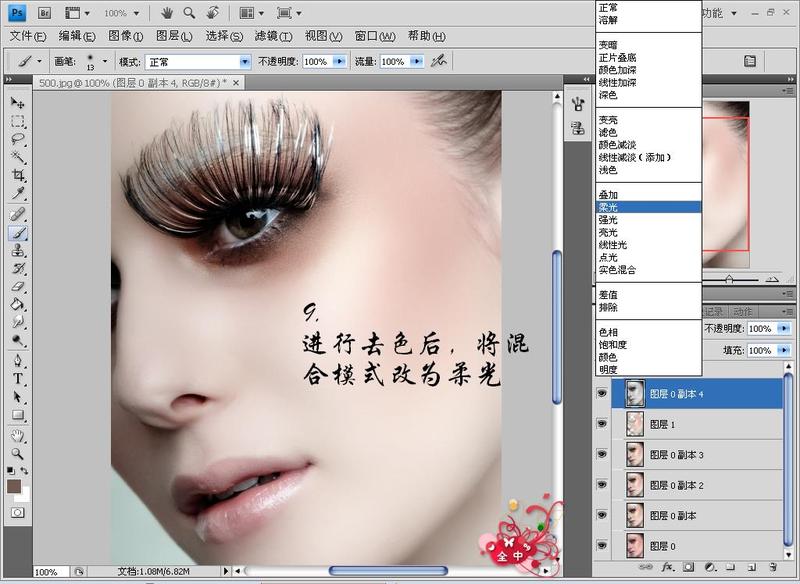Select the Clone Stamp tool
The width and height of the screenshot is (800, 584).
pos(18,251)
